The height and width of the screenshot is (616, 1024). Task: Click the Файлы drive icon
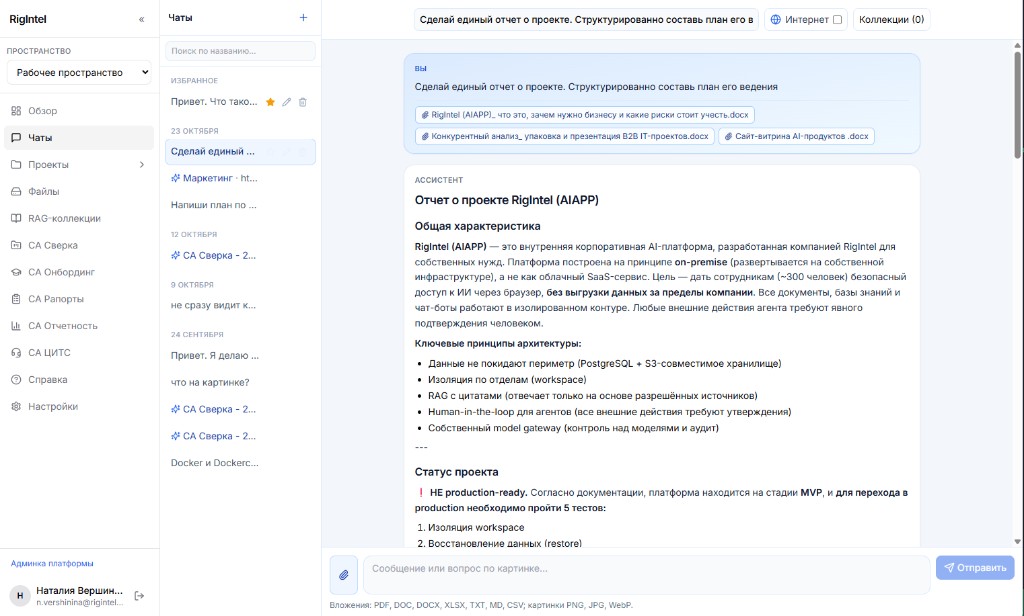16,191
